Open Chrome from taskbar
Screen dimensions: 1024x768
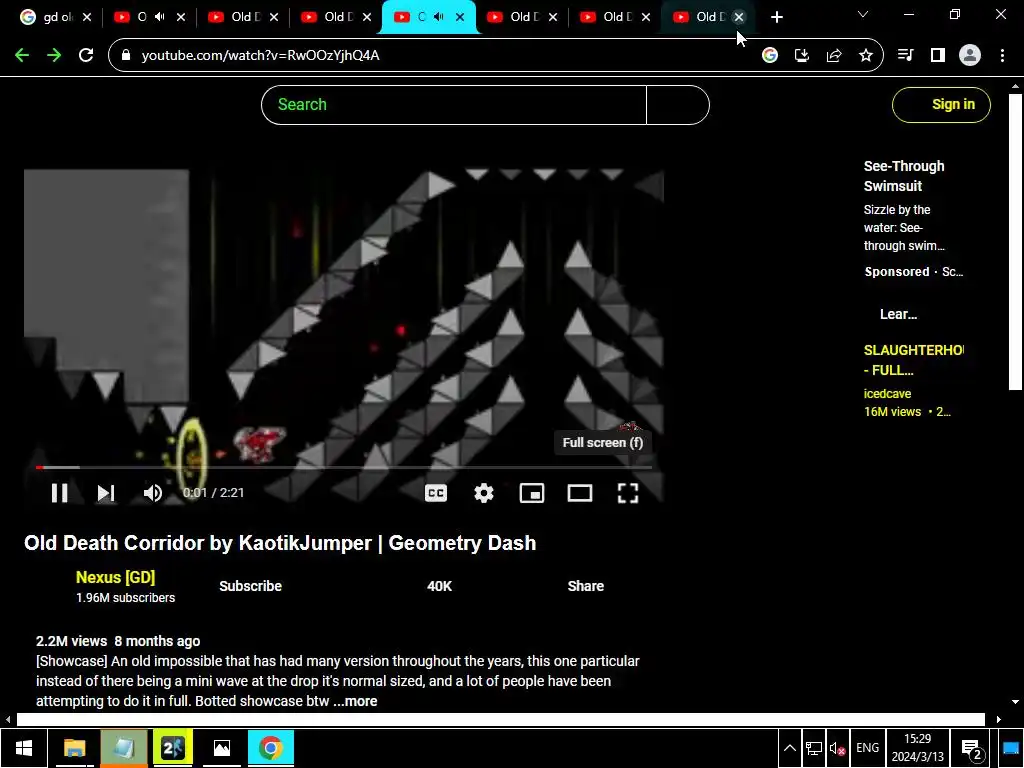[x=271, y=748]
